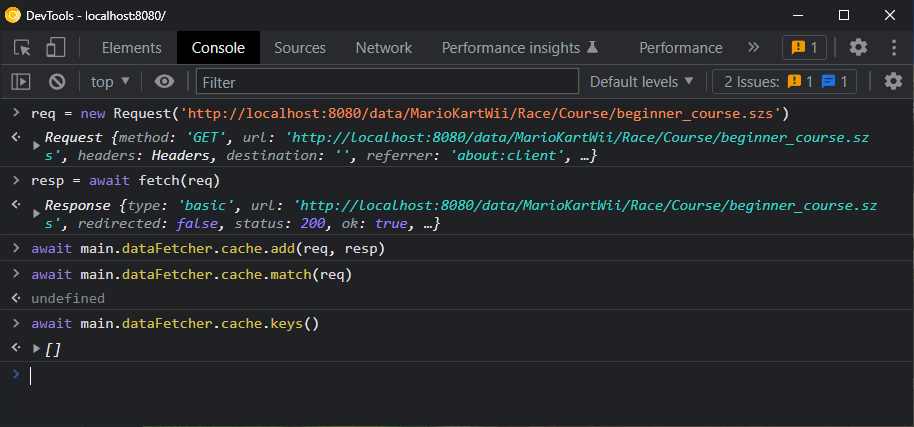Minimize the DevTools window
This screenshot has height=427, width=914.
coord(797,16)
